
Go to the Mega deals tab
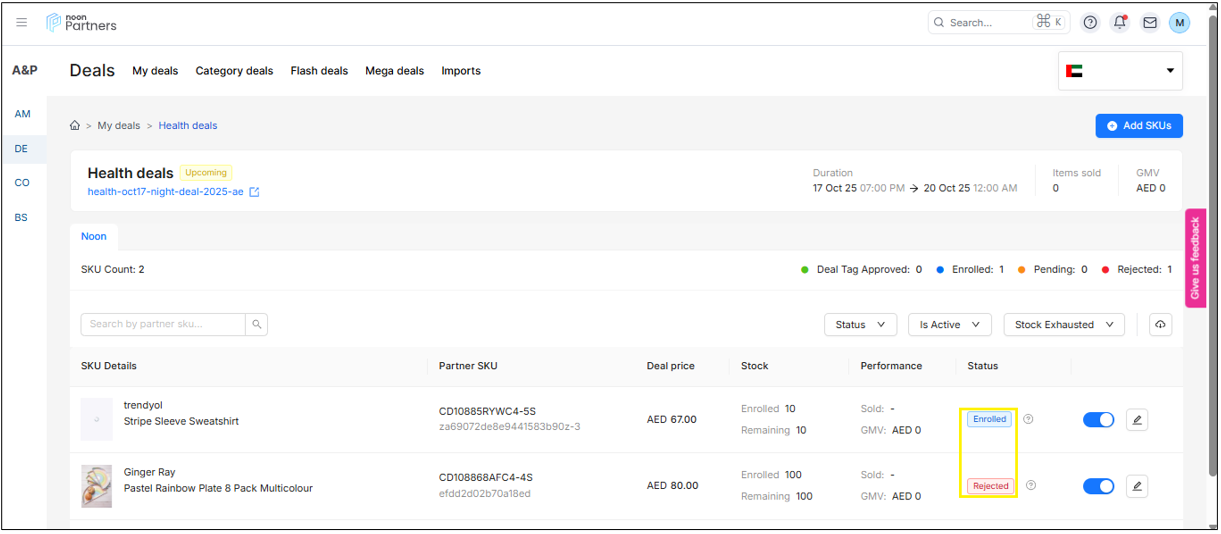(x=394, y=71)
